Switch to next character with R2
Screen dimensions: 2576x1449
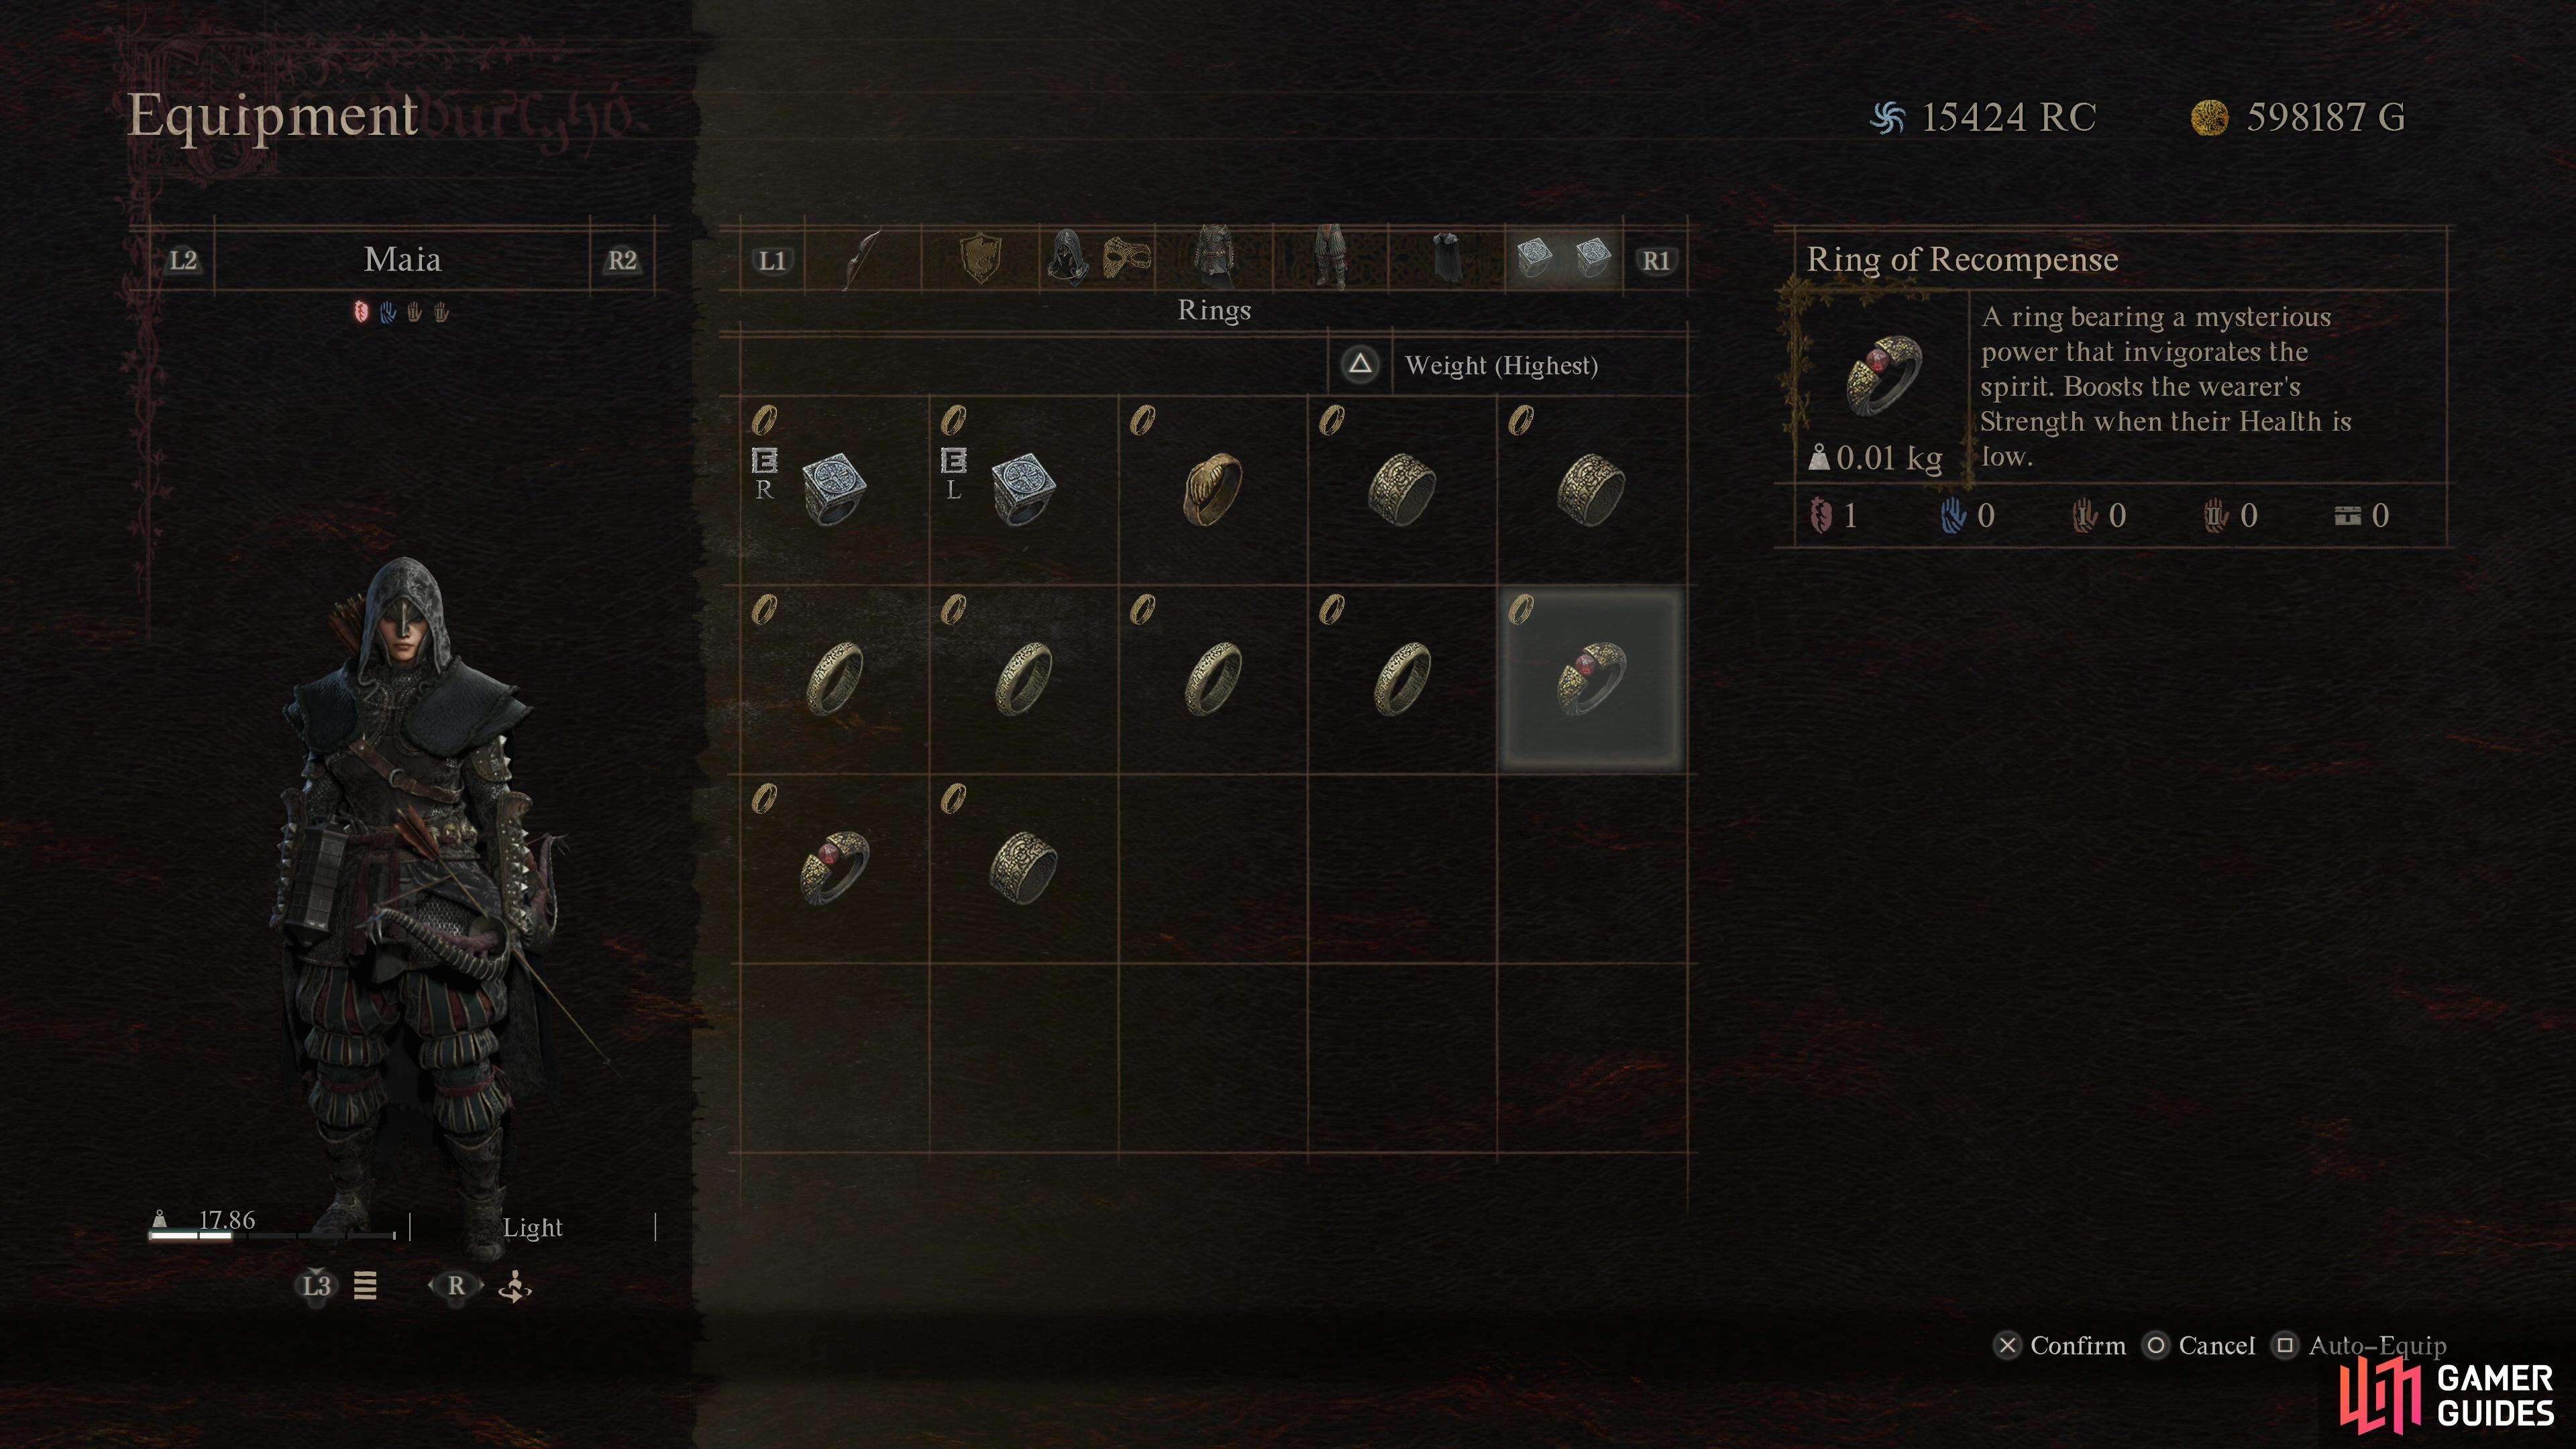(x=622, y=260)
